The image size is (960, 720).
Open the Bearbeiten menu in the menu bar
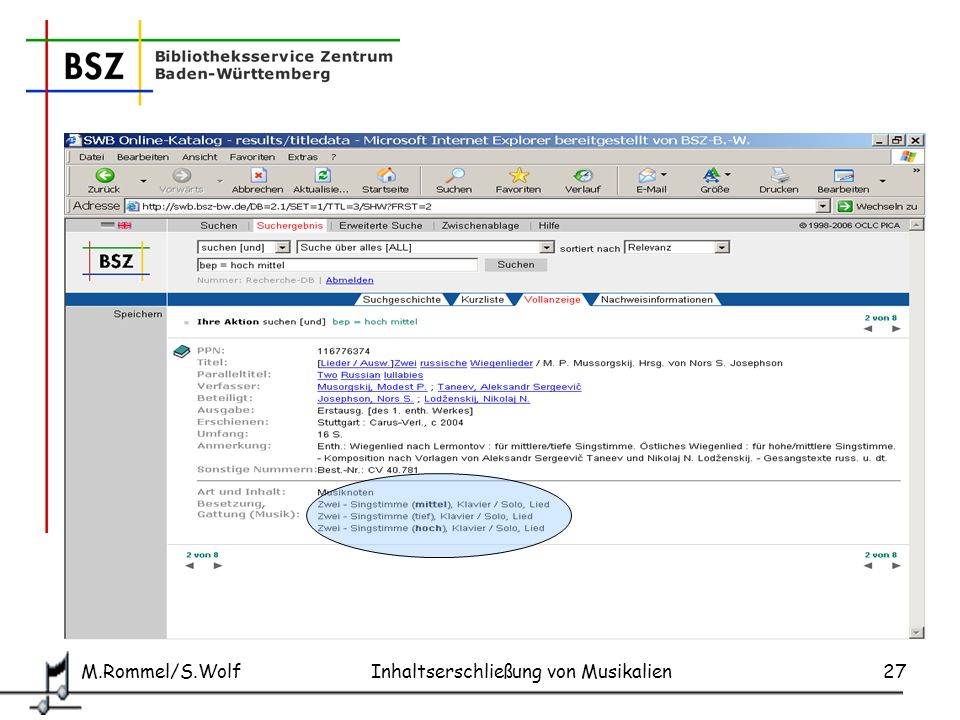[143, 157]
